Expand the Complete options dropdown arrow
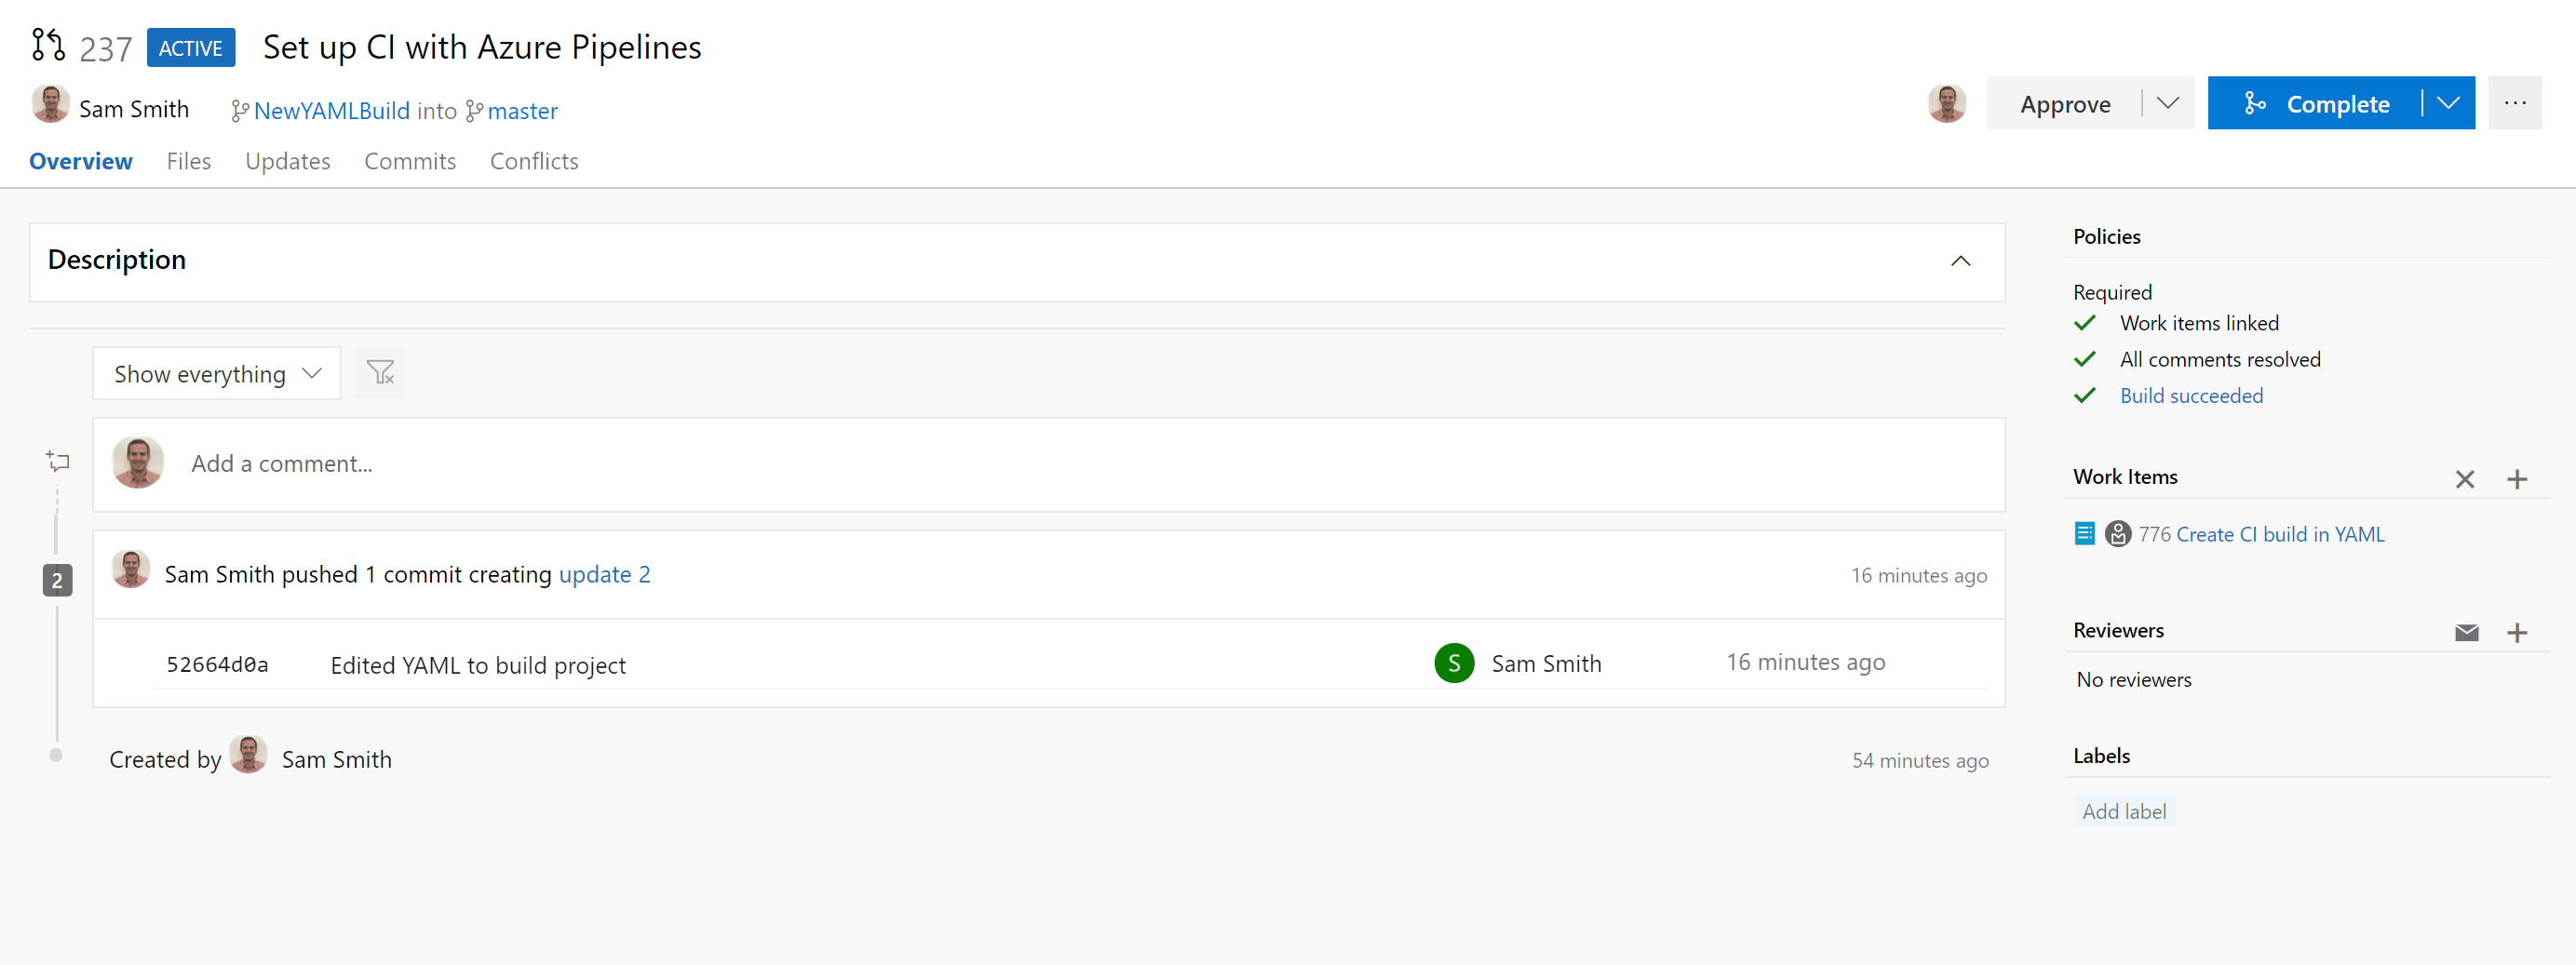Image resolution: width=2576 pixels, height=965 pixels. click(2447, 103)
